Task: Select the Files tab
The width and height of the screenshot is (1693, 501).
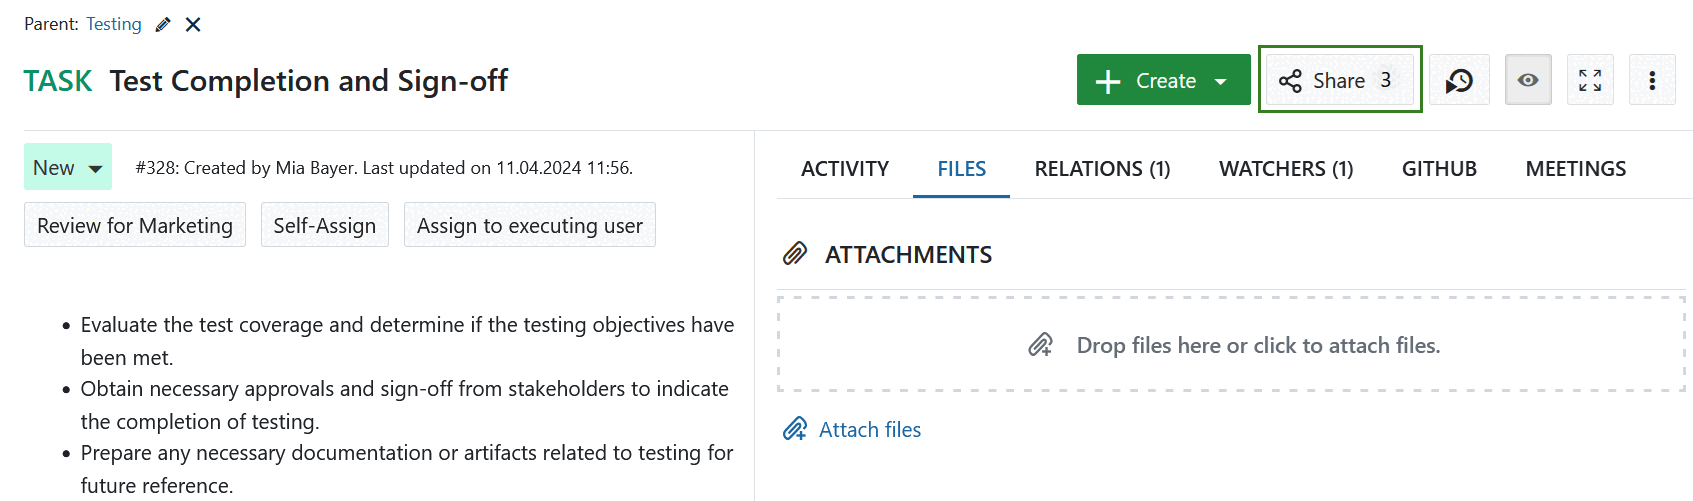Action: point(961,169)
